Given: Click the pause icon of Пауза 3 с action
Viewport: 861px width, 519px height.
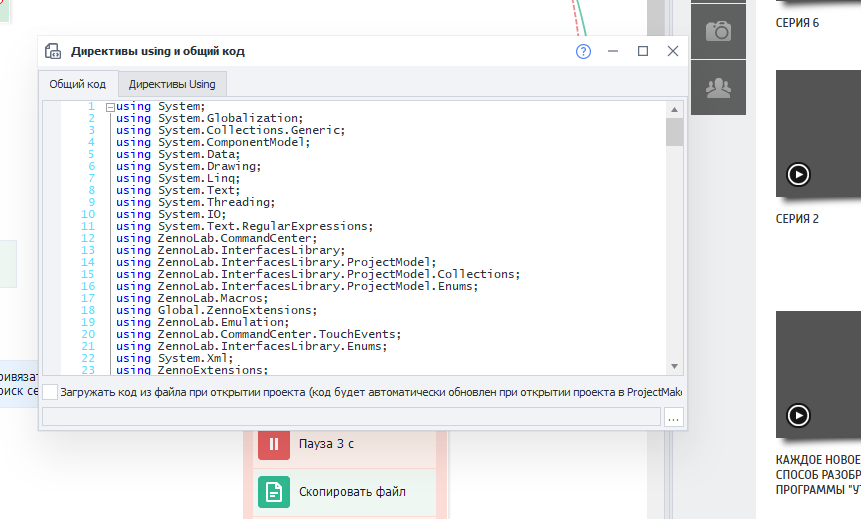Looking at the screenshot, I should 274,444.
